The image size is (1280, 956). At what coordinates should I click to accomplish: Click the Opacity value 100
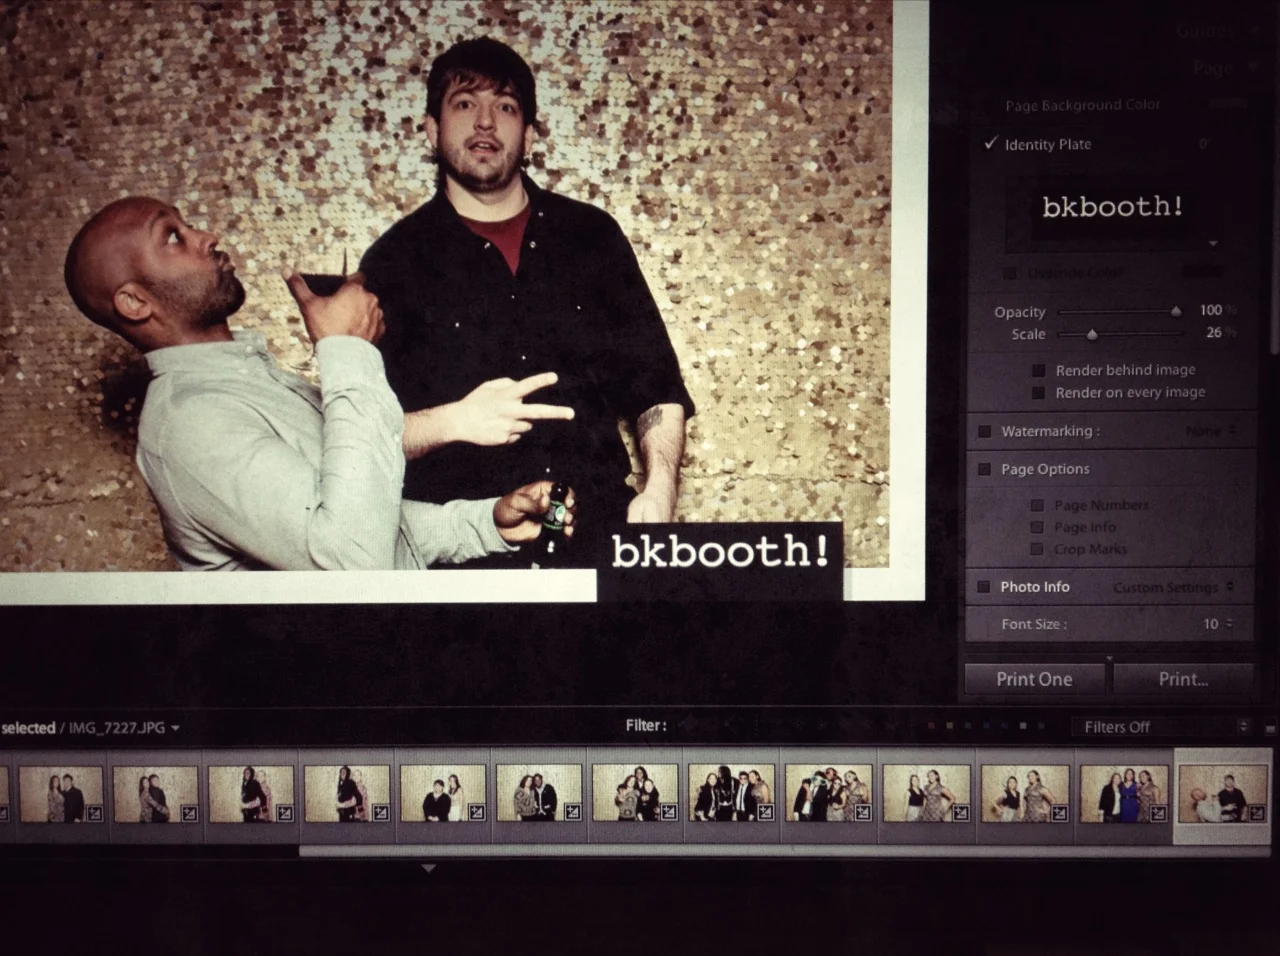tap(1210, 310)
